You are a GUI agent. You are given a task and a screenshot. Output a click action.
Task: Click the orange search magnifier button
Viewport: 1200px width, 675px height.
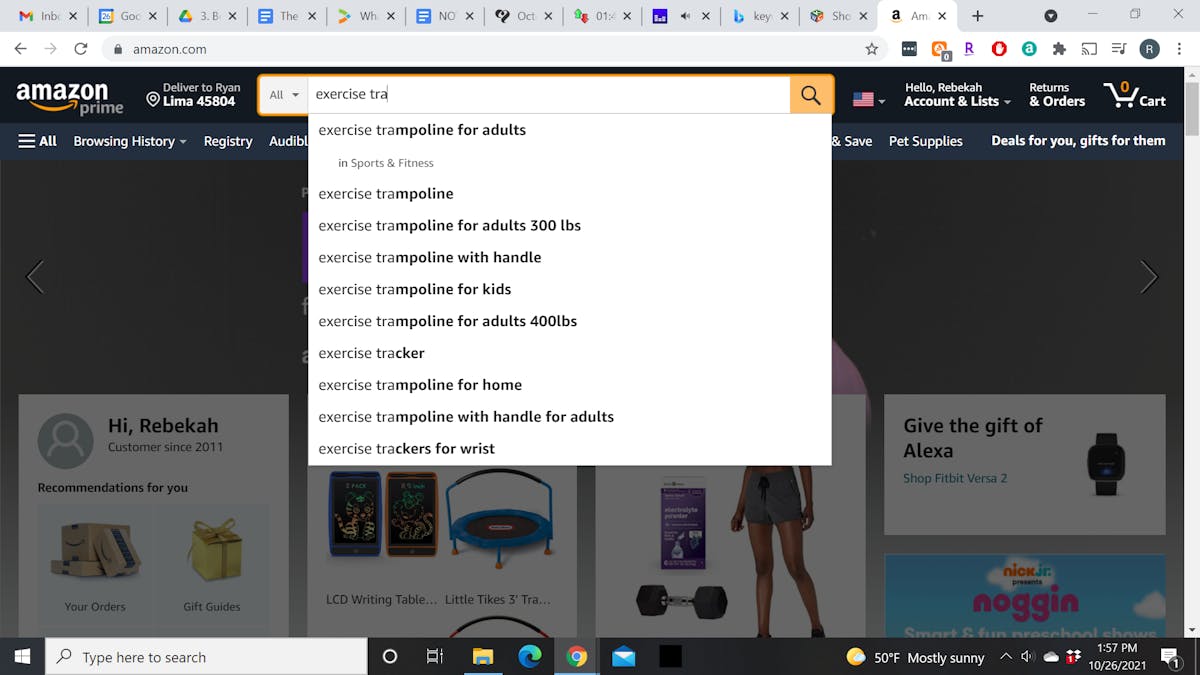click(x=811, y=95)
